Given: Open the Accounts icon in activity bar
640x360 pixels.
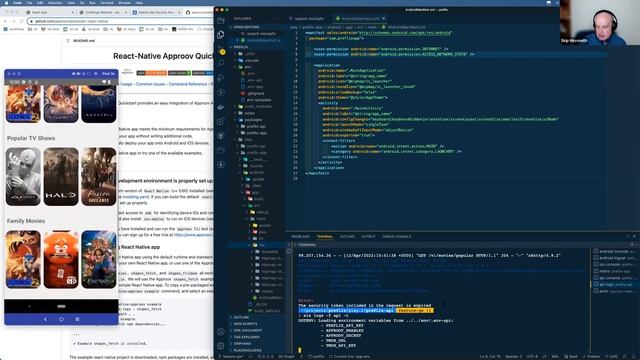Looking at the screenshot, I should [221, 332].
